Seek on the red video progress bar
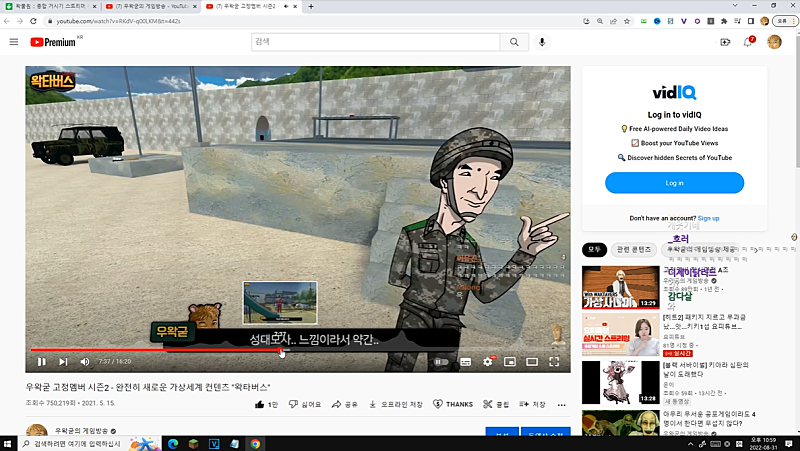The height and width of the screenshot is (451, 800). [296, 350]
